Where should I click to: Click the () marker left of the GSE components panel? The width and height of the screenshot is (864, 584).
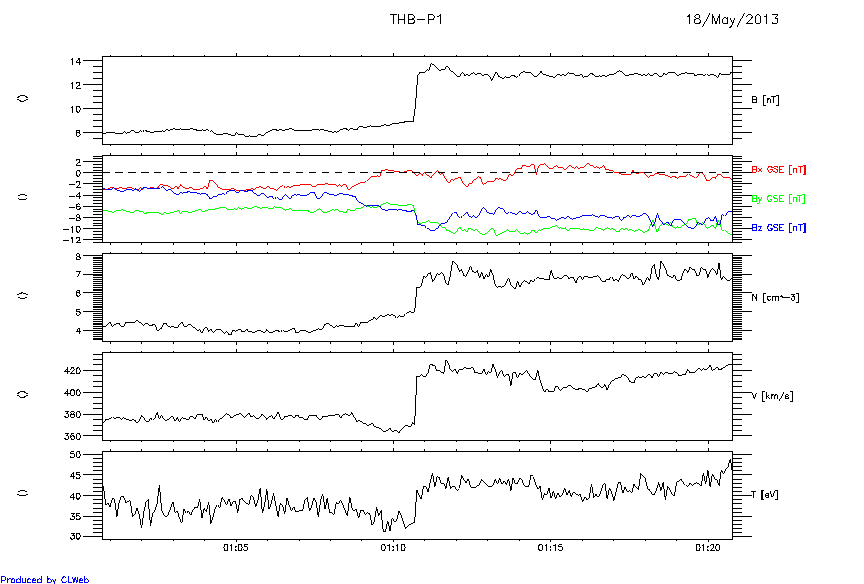(23, 197)
